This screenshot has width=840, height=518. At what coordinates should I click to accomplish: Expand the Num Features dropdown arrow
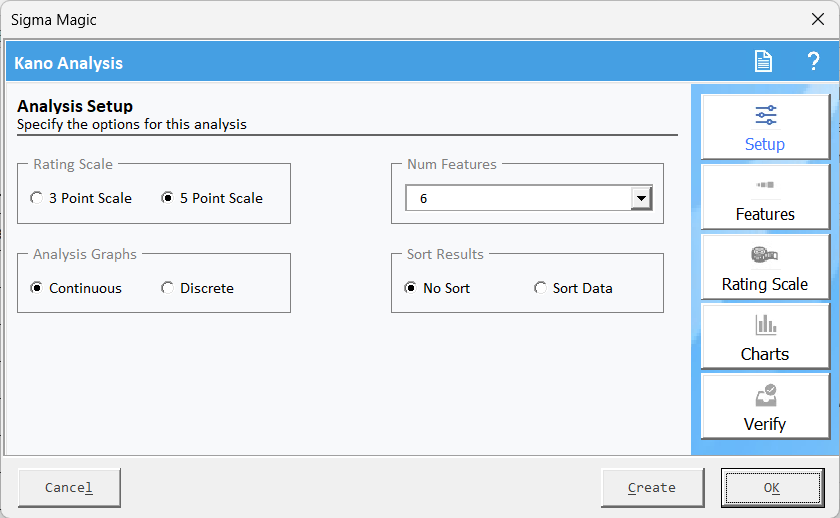pyautogui.click(x=641, y=198)
